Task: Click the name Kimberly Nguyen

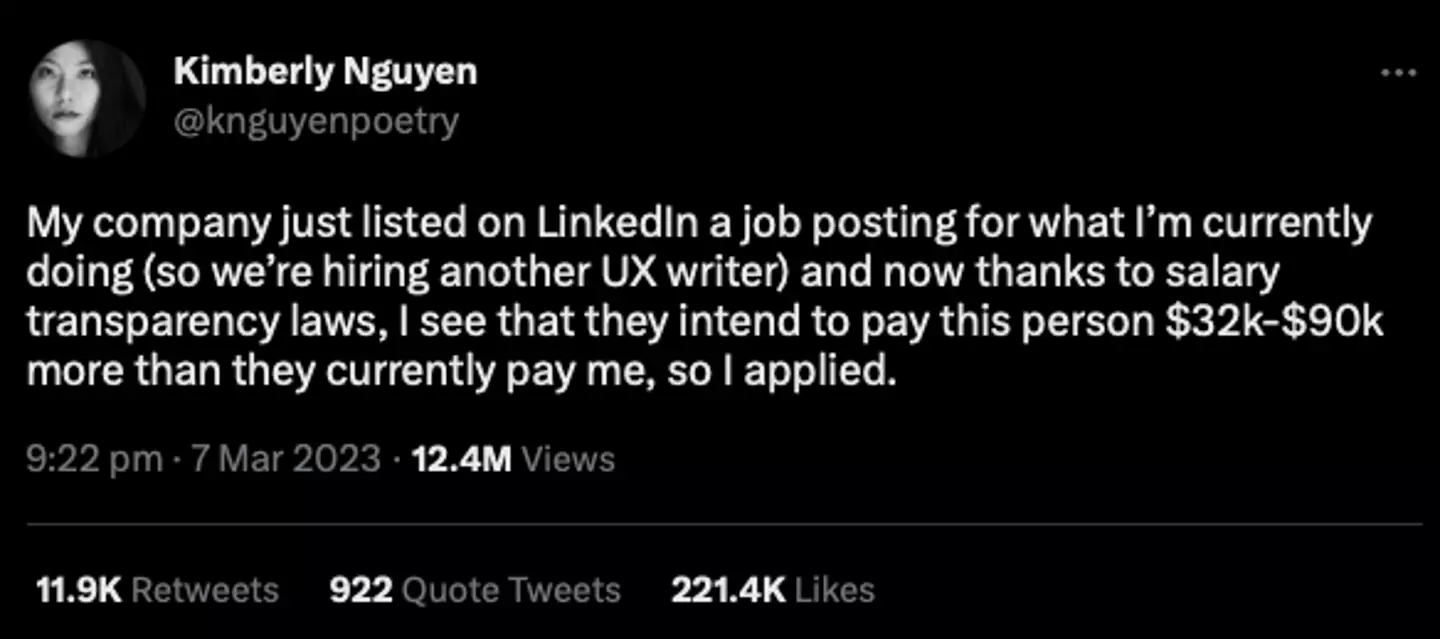Action: coord(325,70)
